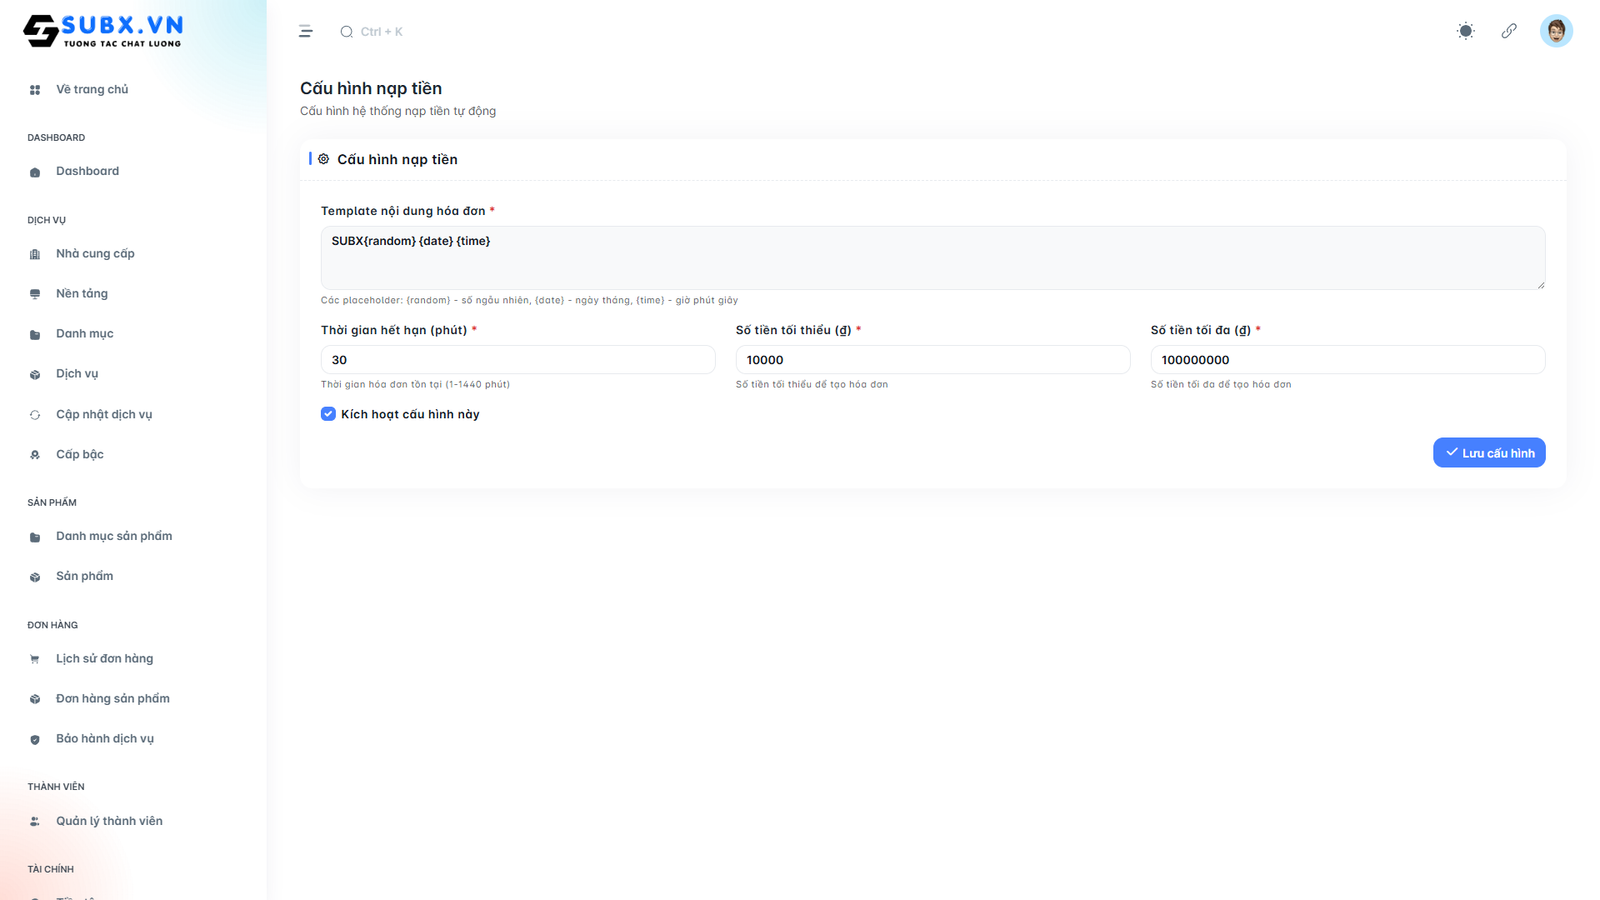Viewport: 1600px width, 900px height.
Task: Click the Số tiền tối đa input
Action: 1347,360
